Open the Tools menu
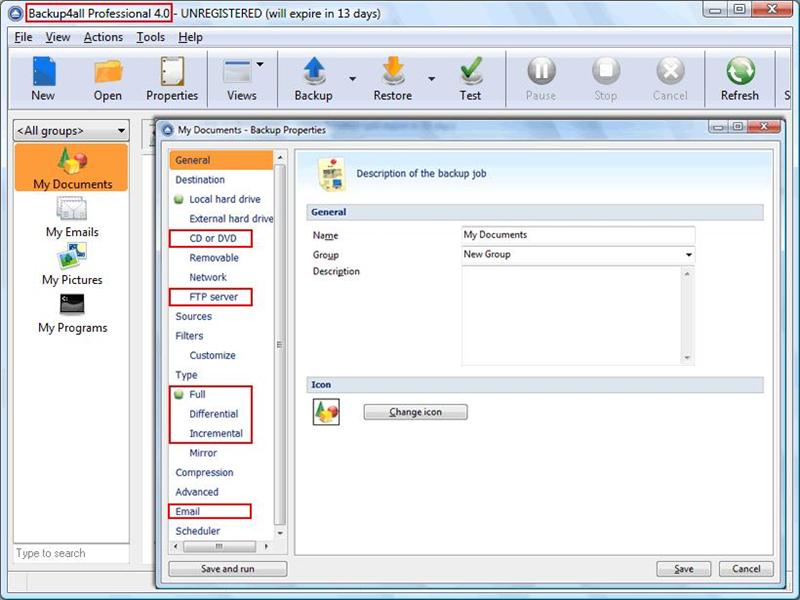800x600 pixels. pyautogui.click(x=151, y=37)
